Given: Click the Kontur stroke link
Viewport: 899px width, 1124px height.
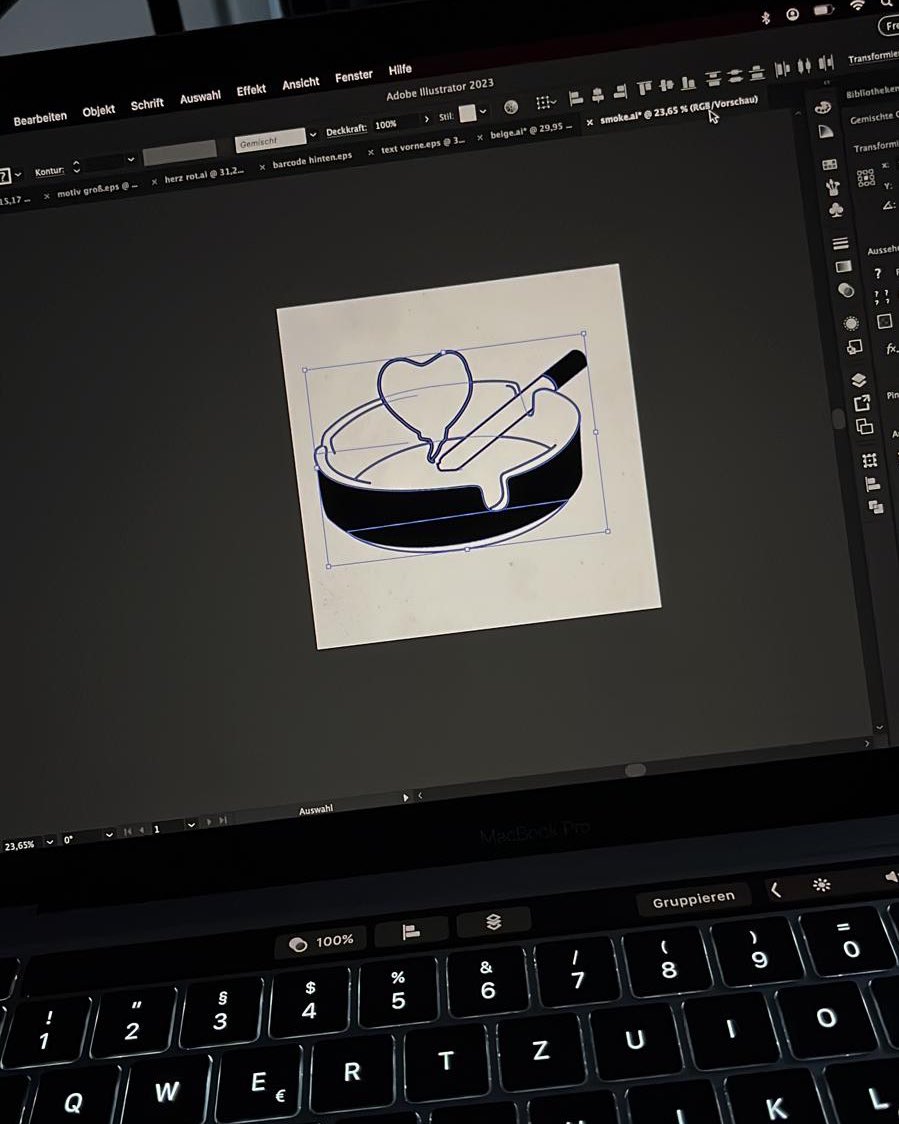Looking at the screenshot, I should pos(49,171).
